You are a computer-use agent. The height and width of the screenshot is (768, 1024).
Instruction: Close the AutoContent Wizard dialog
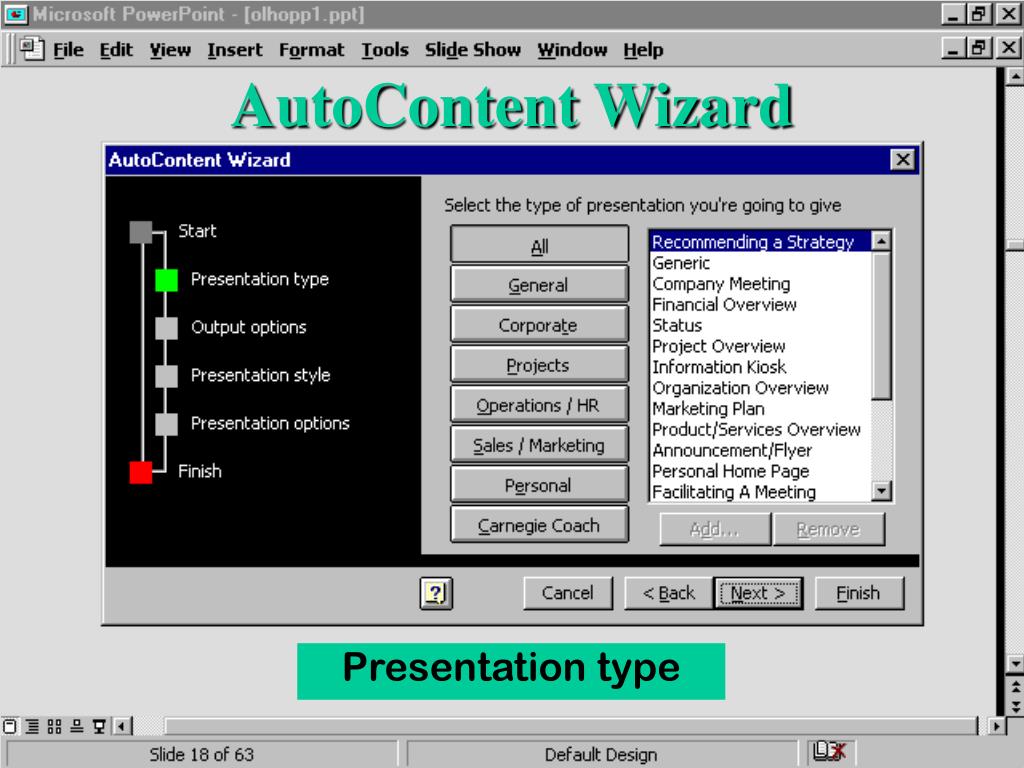click(903, 159)
